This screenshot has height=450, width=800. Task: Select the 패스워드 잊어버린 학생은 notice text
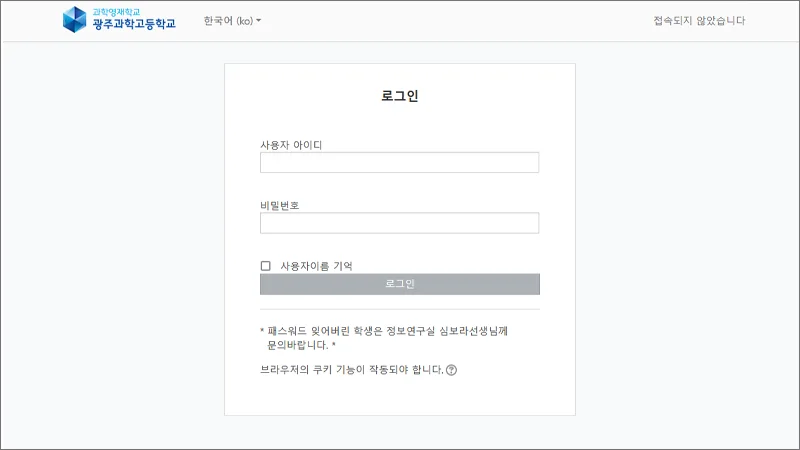(384, 338)
